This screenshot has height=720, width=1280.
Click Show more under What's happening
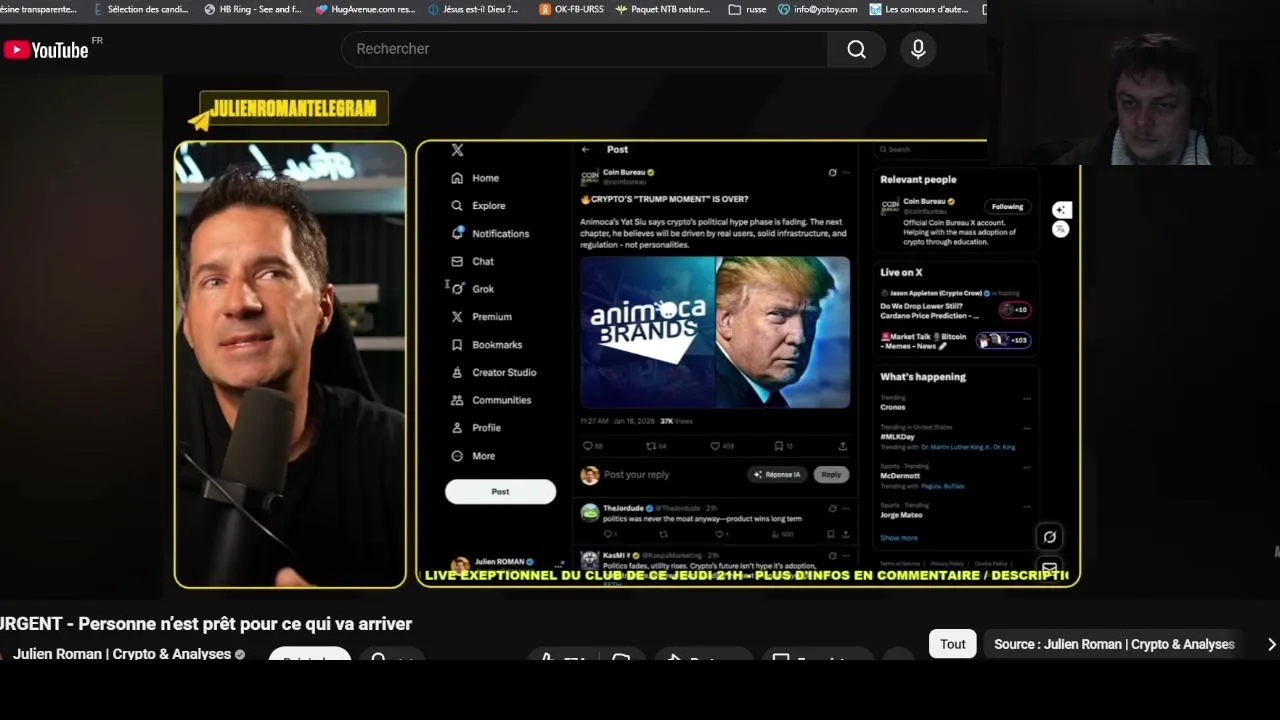pyautogui.click(x=898, y=538)
